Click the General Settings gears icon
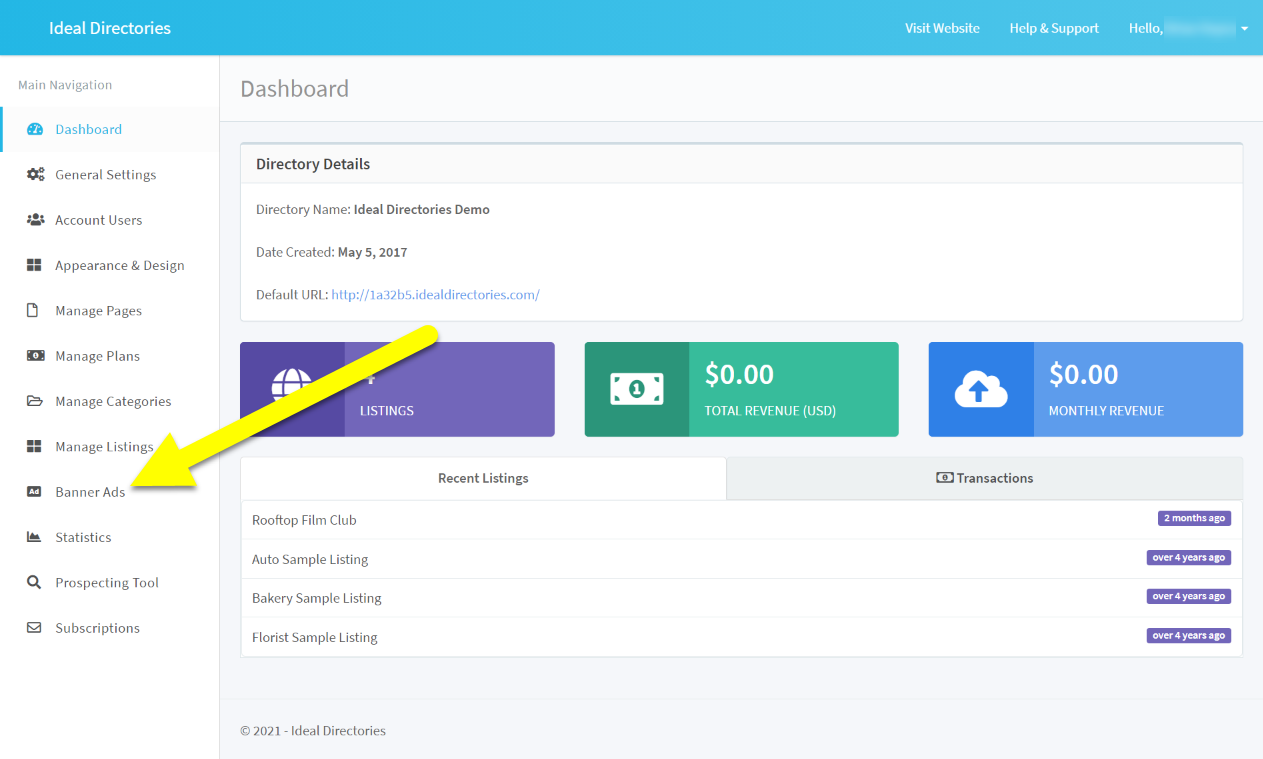This screenshot has width=1263, height=759. pyautogui.click(x=35, y=174)
